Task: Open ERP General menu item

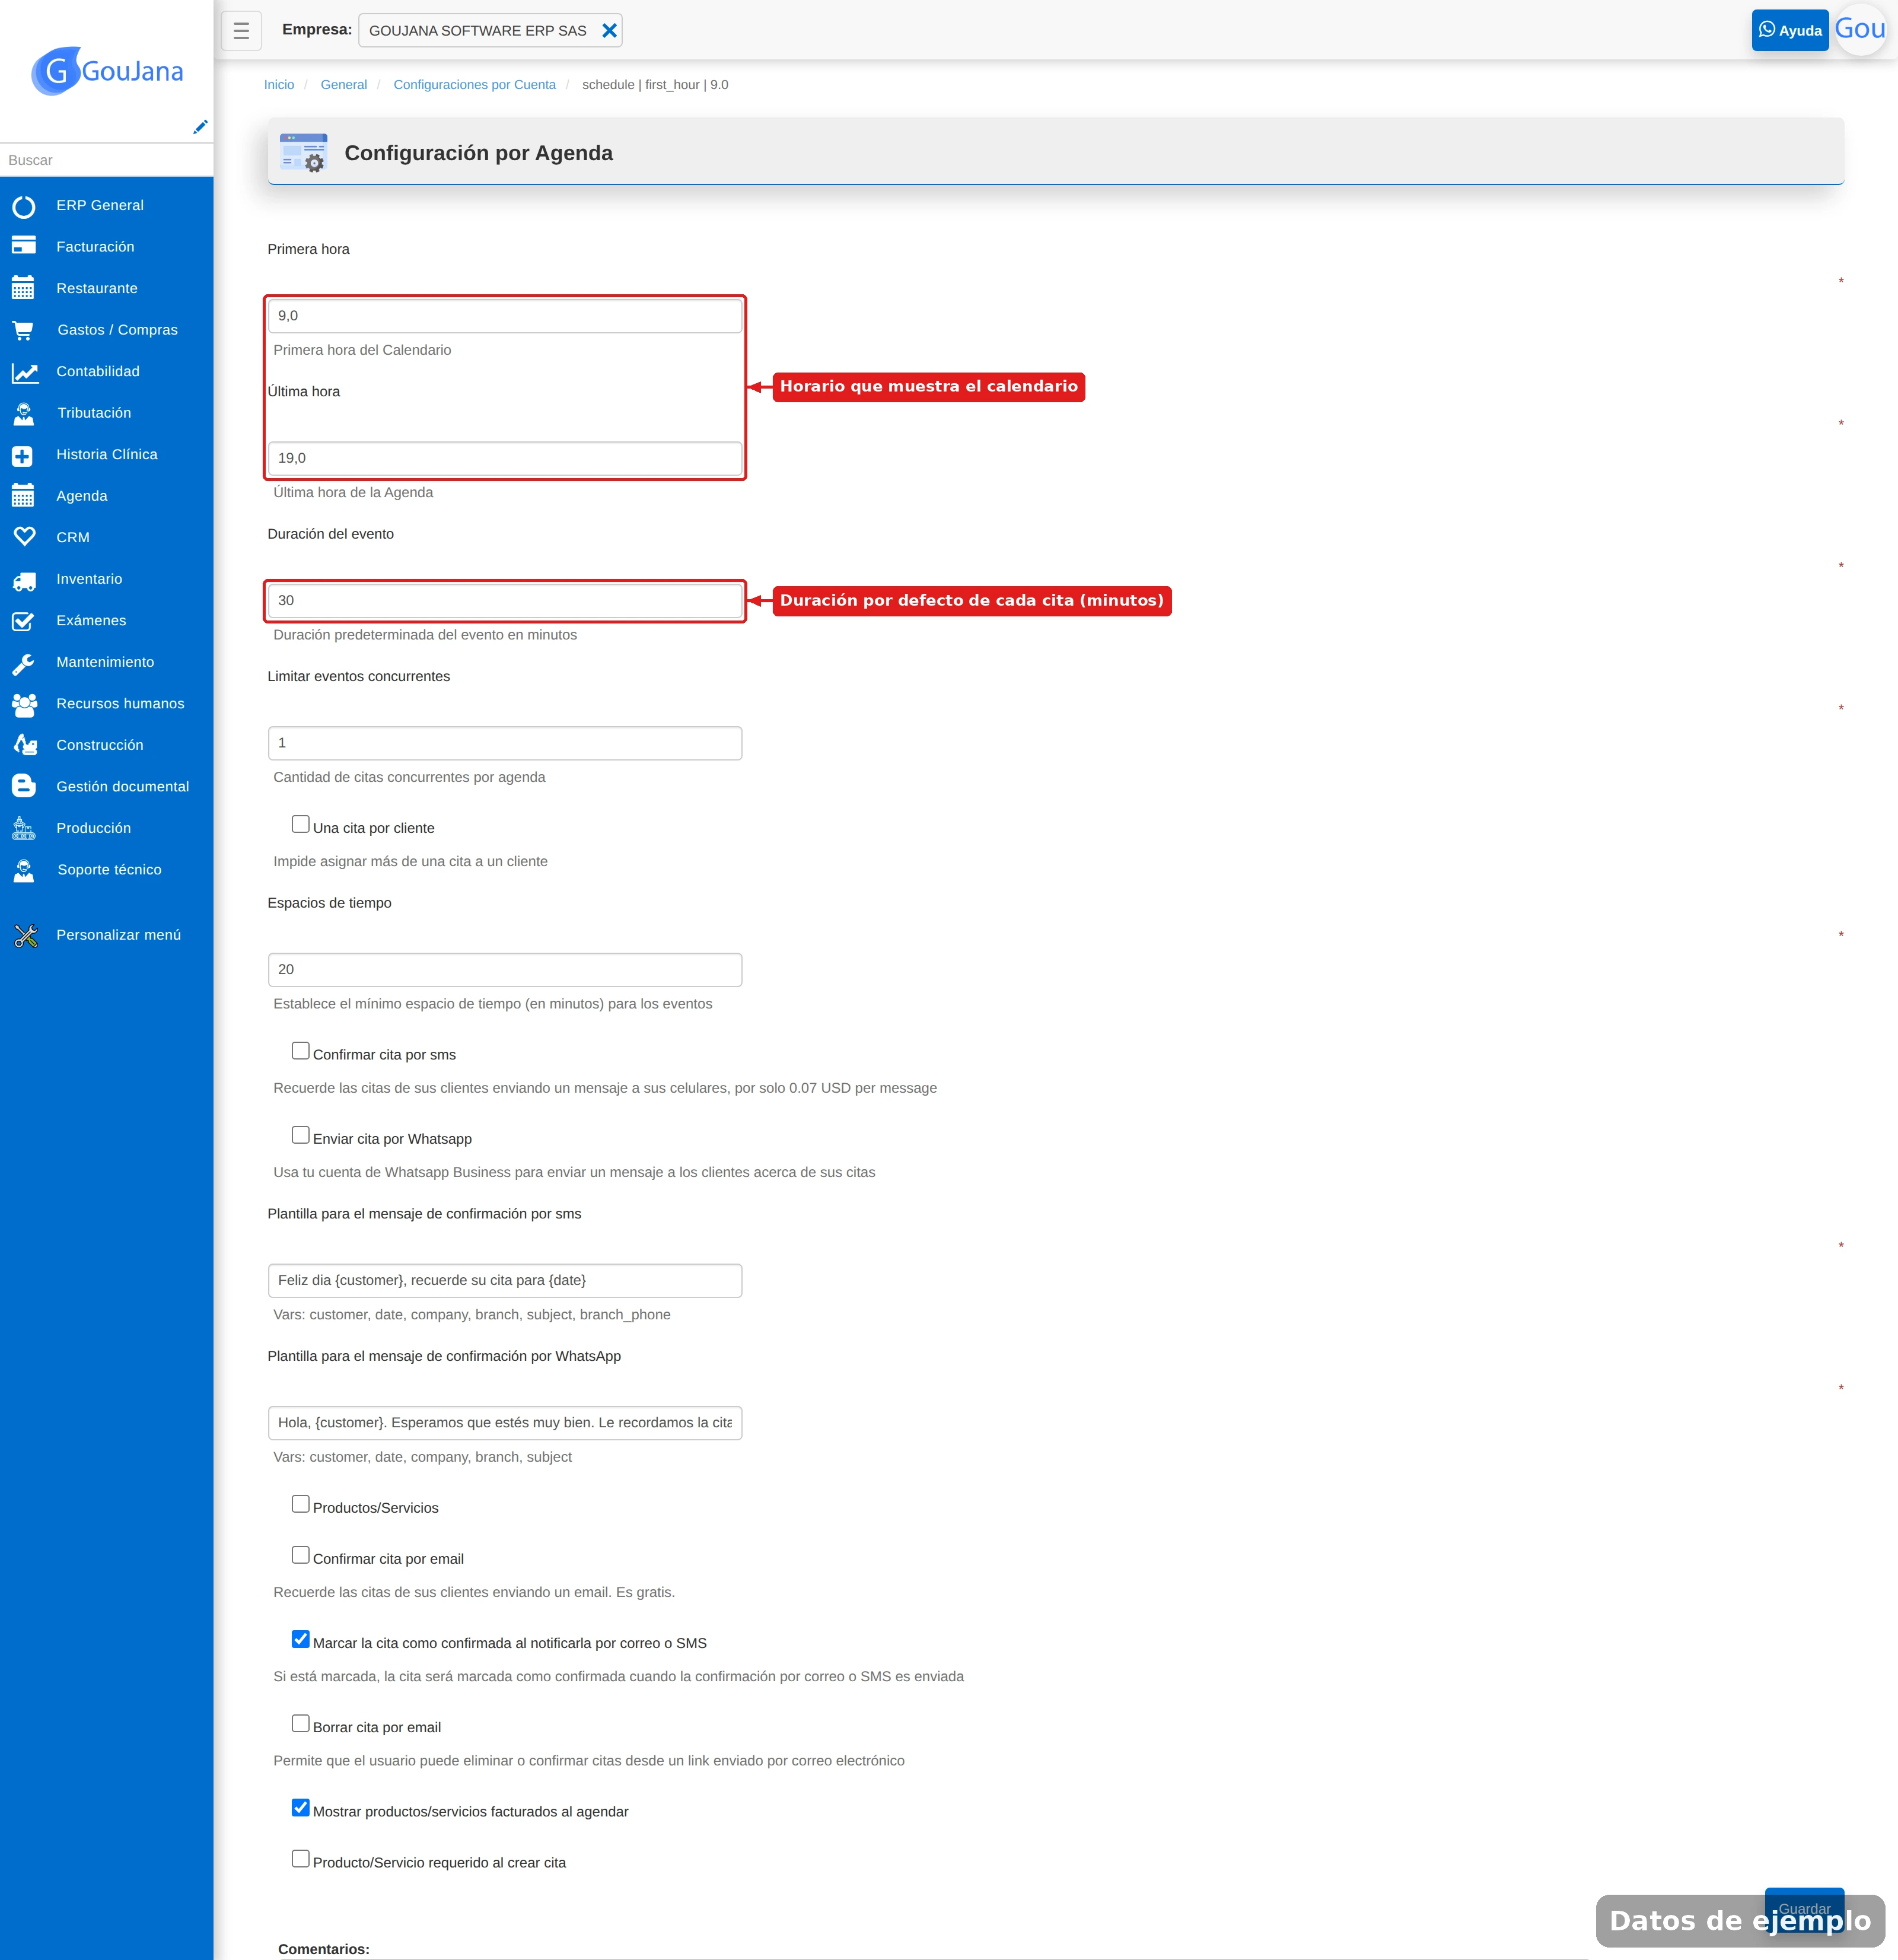Action: (x=107, y=205)
